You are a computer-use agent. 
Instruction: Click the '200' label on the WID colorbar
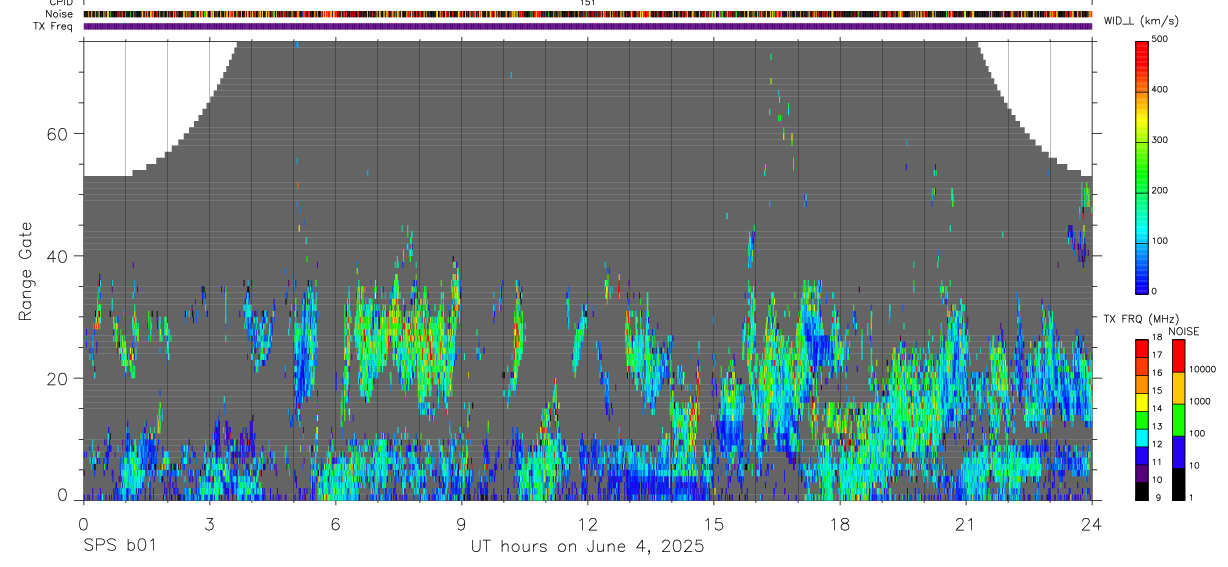pos(1160,190)
